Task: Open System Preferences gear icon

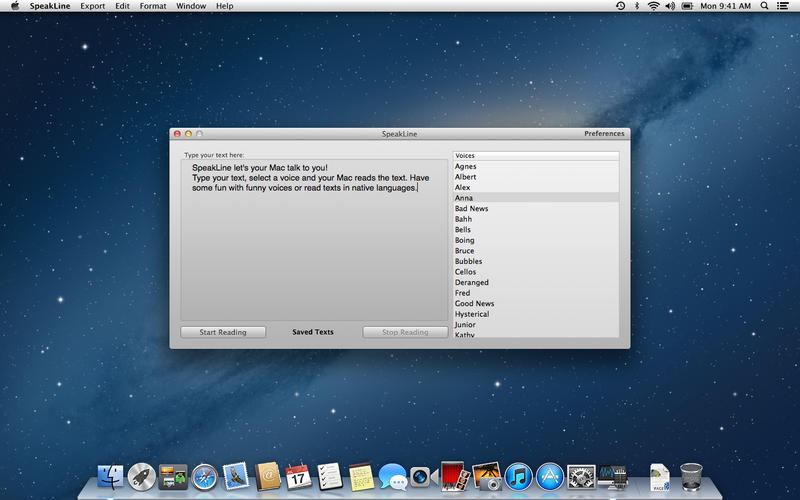Action: 581,478
